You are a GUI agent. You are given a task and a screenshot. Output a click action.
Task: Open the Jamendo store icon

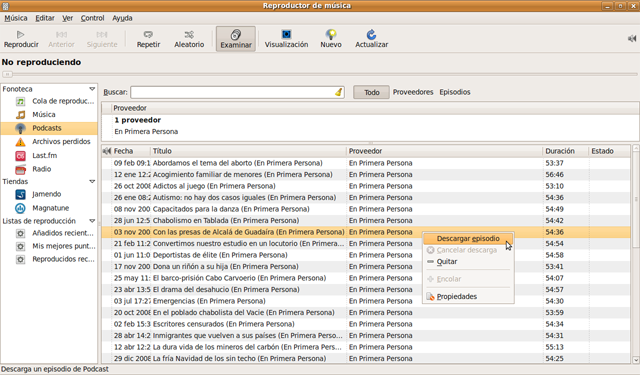[20, 194]
